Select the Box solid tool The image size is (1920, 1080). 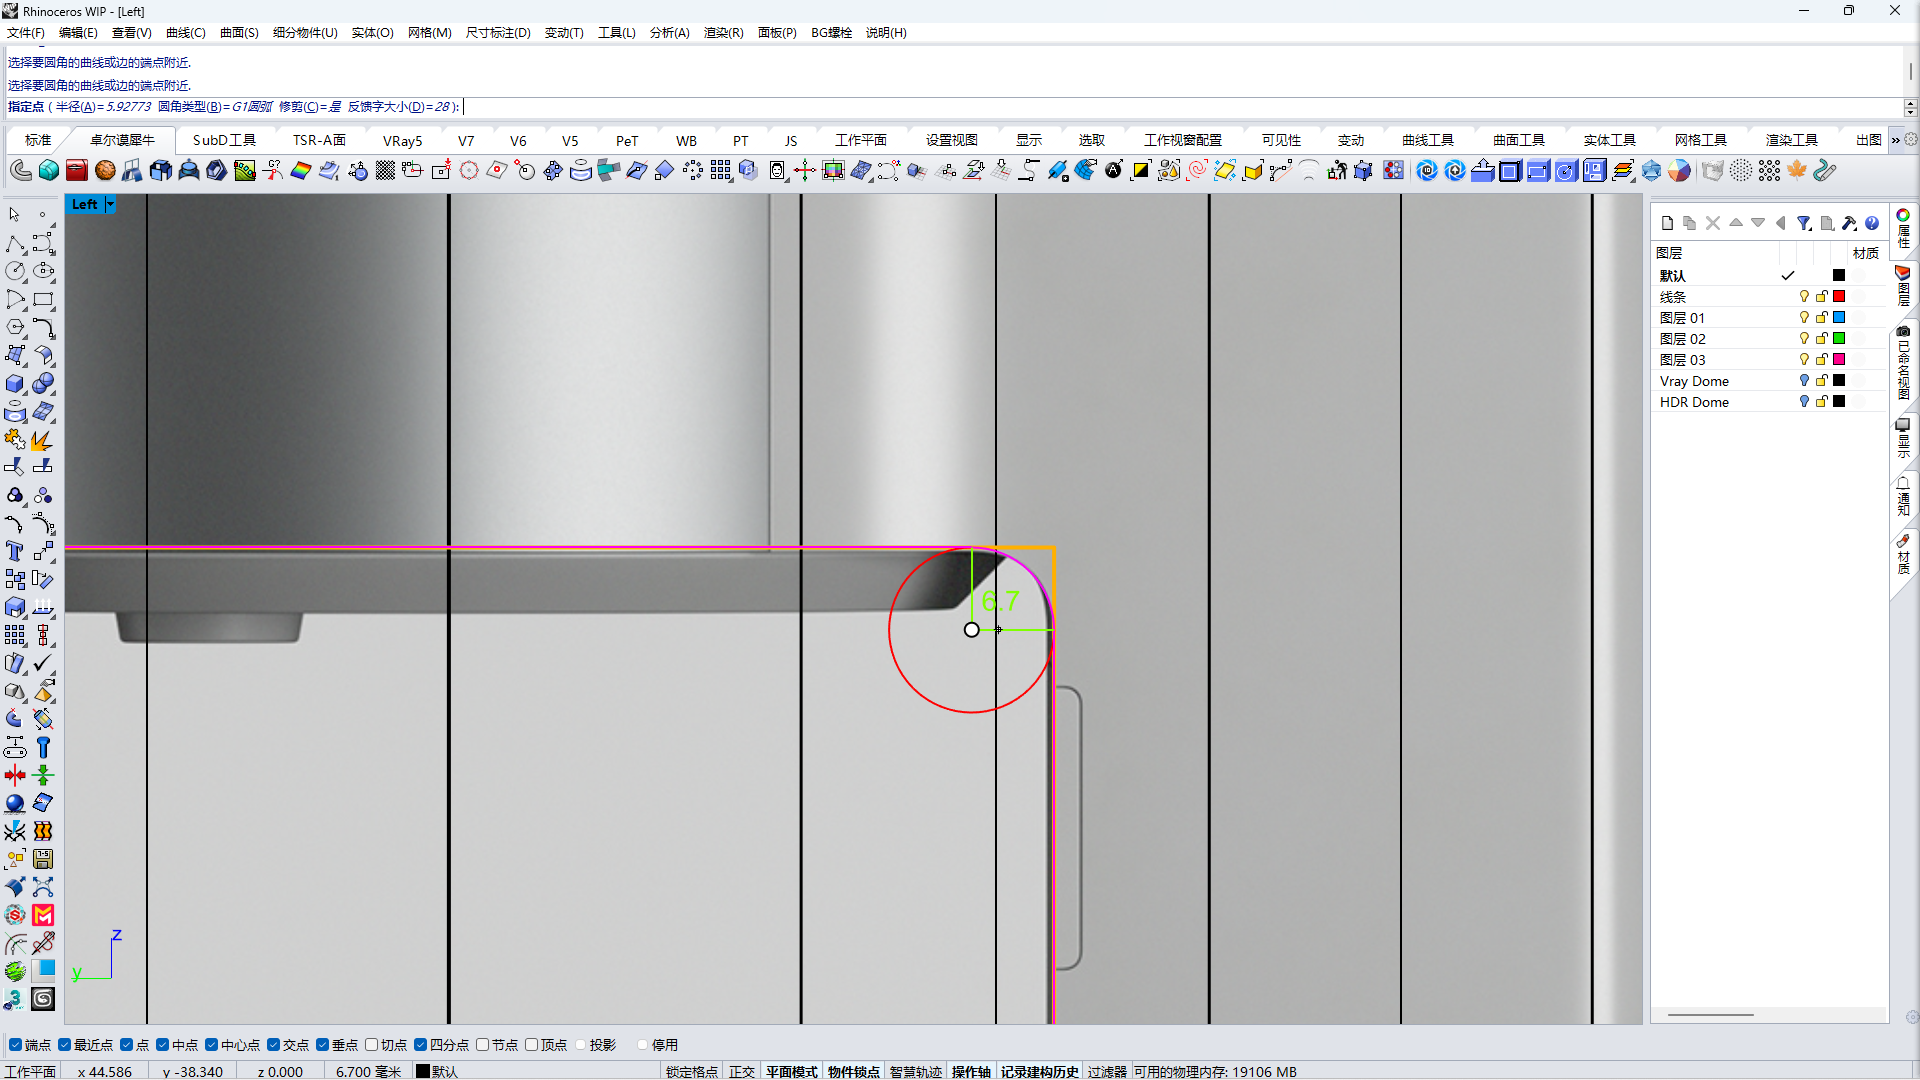click(x=15, y=384)
